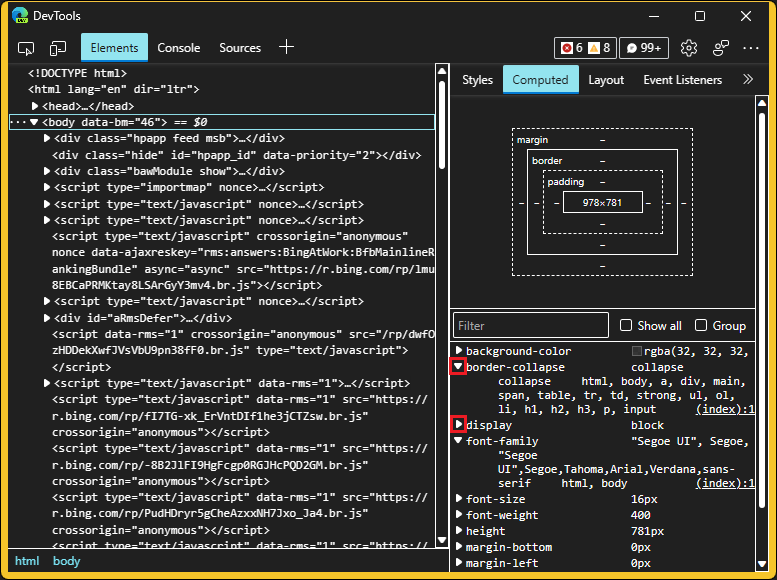Collapse the body data-bm element node
Viewport: 777px width, 580px height.
point(34,122)
